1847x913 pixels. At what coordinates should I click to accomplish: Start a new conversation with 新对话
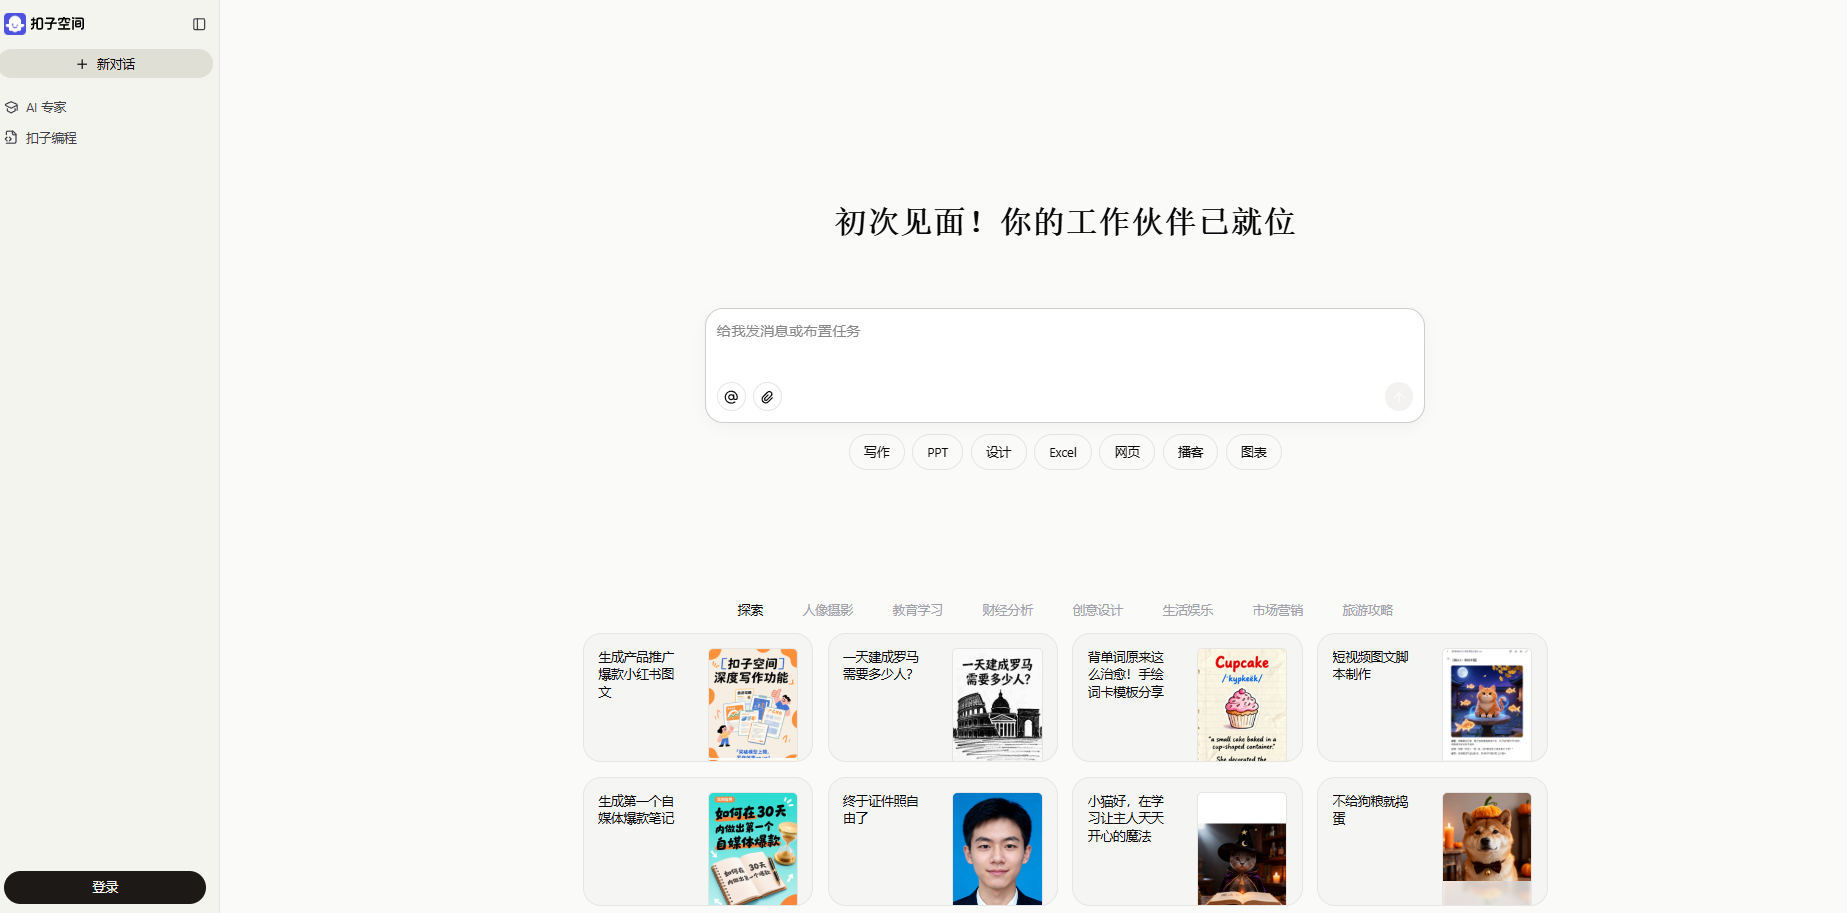click(x=106, y=64)
